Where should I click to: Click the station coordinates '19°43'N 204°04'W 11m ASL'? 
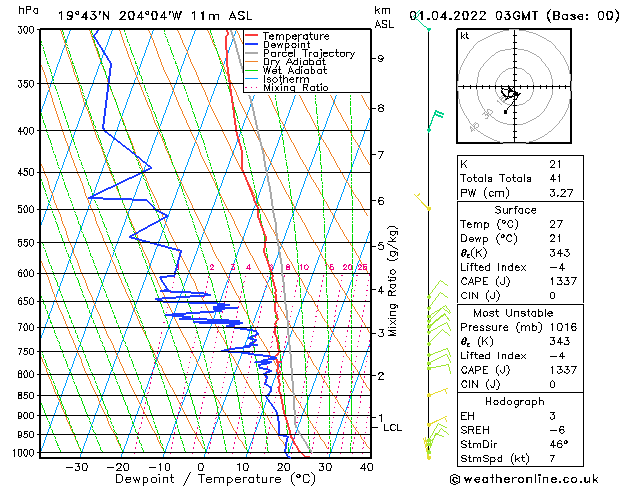coord(155,16)
